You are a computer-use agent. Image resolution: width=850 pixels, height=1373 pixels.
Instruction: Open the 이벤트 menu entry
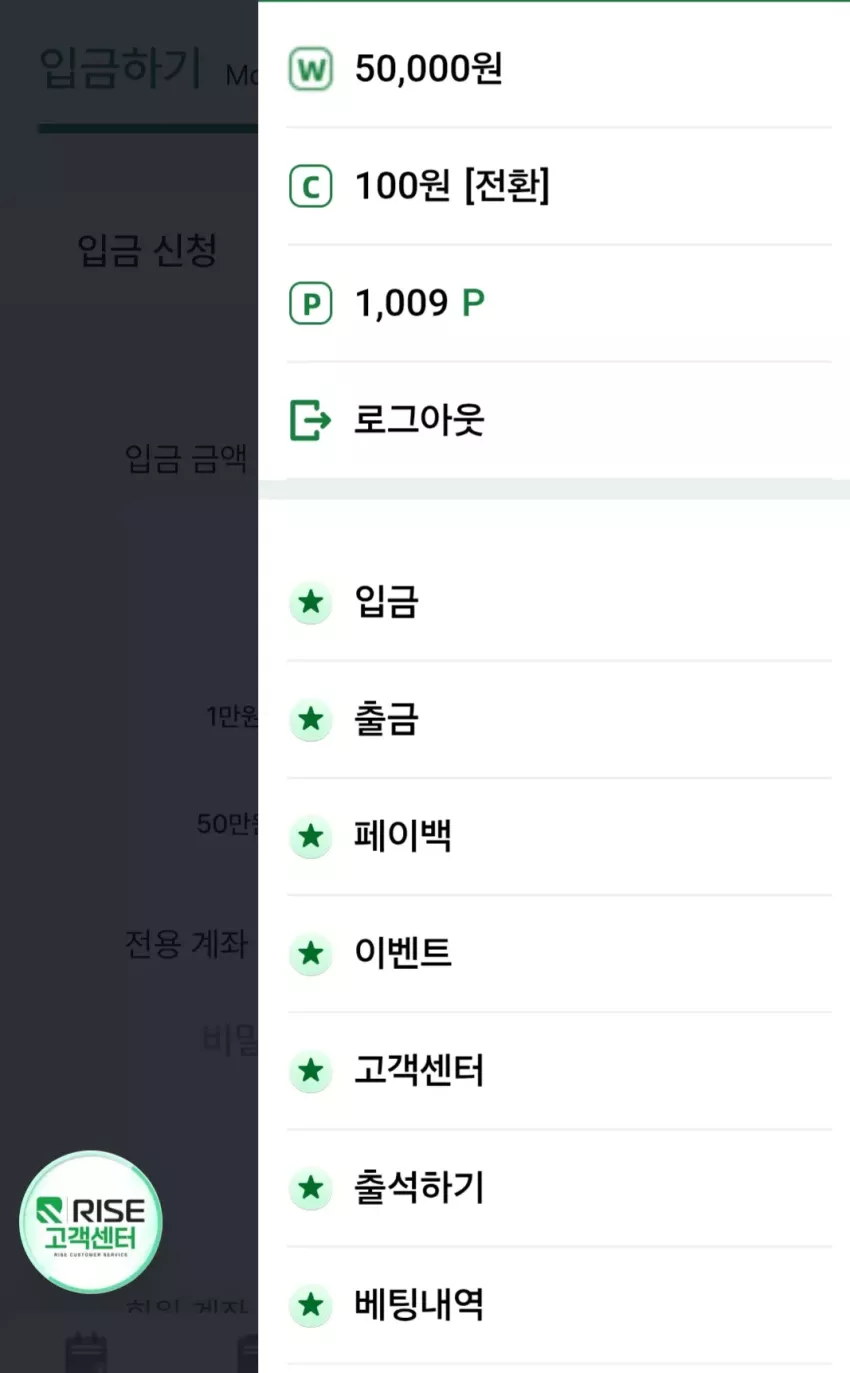click(x=559, y=954)
